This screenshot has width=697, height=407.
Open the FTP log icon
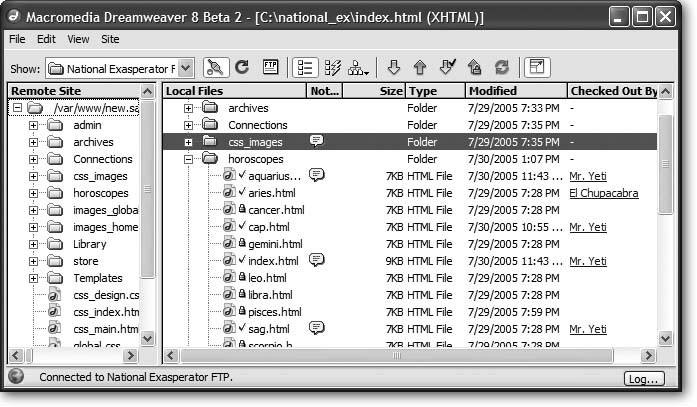(269, 68)
